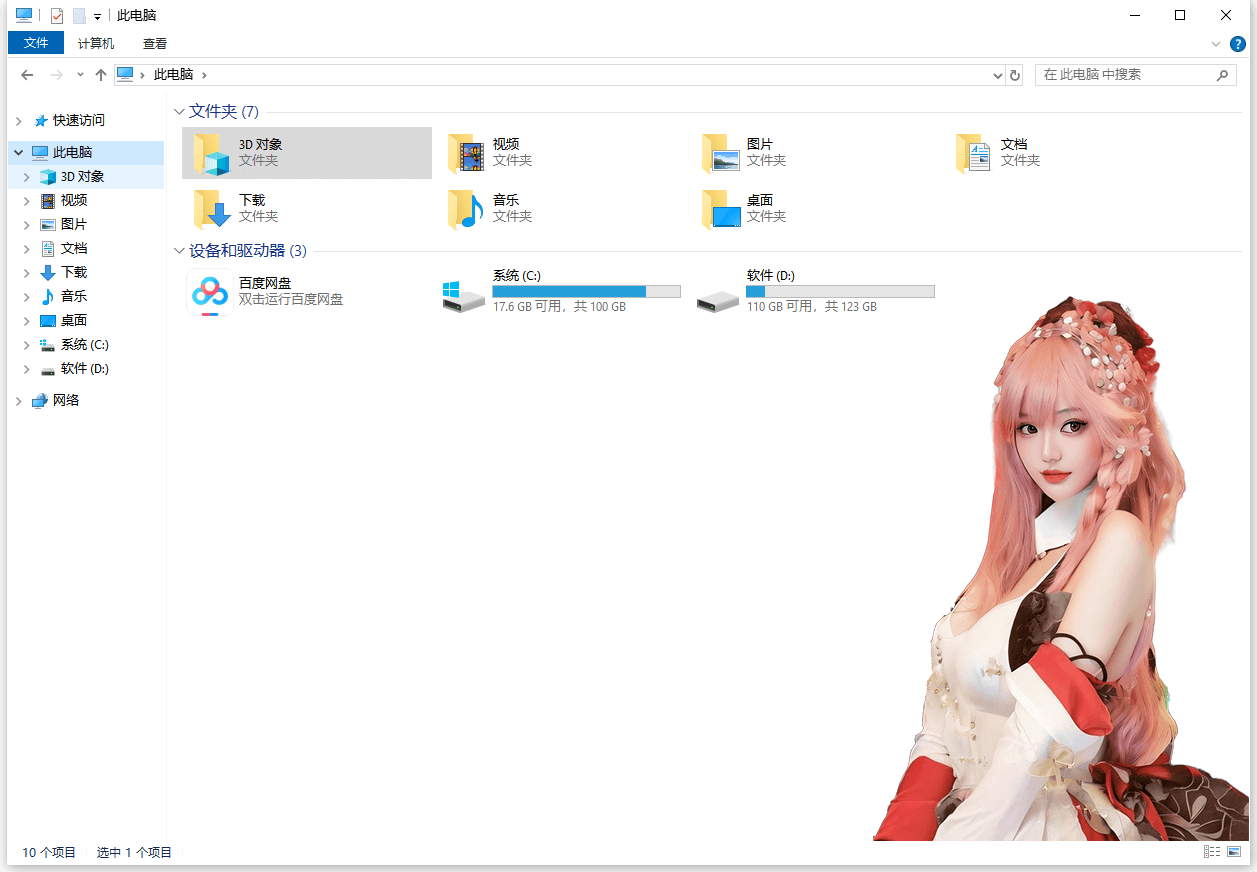This screenshot has width=1257, height=872.
Task: Go up one level with up arrow
Action: 101,75
